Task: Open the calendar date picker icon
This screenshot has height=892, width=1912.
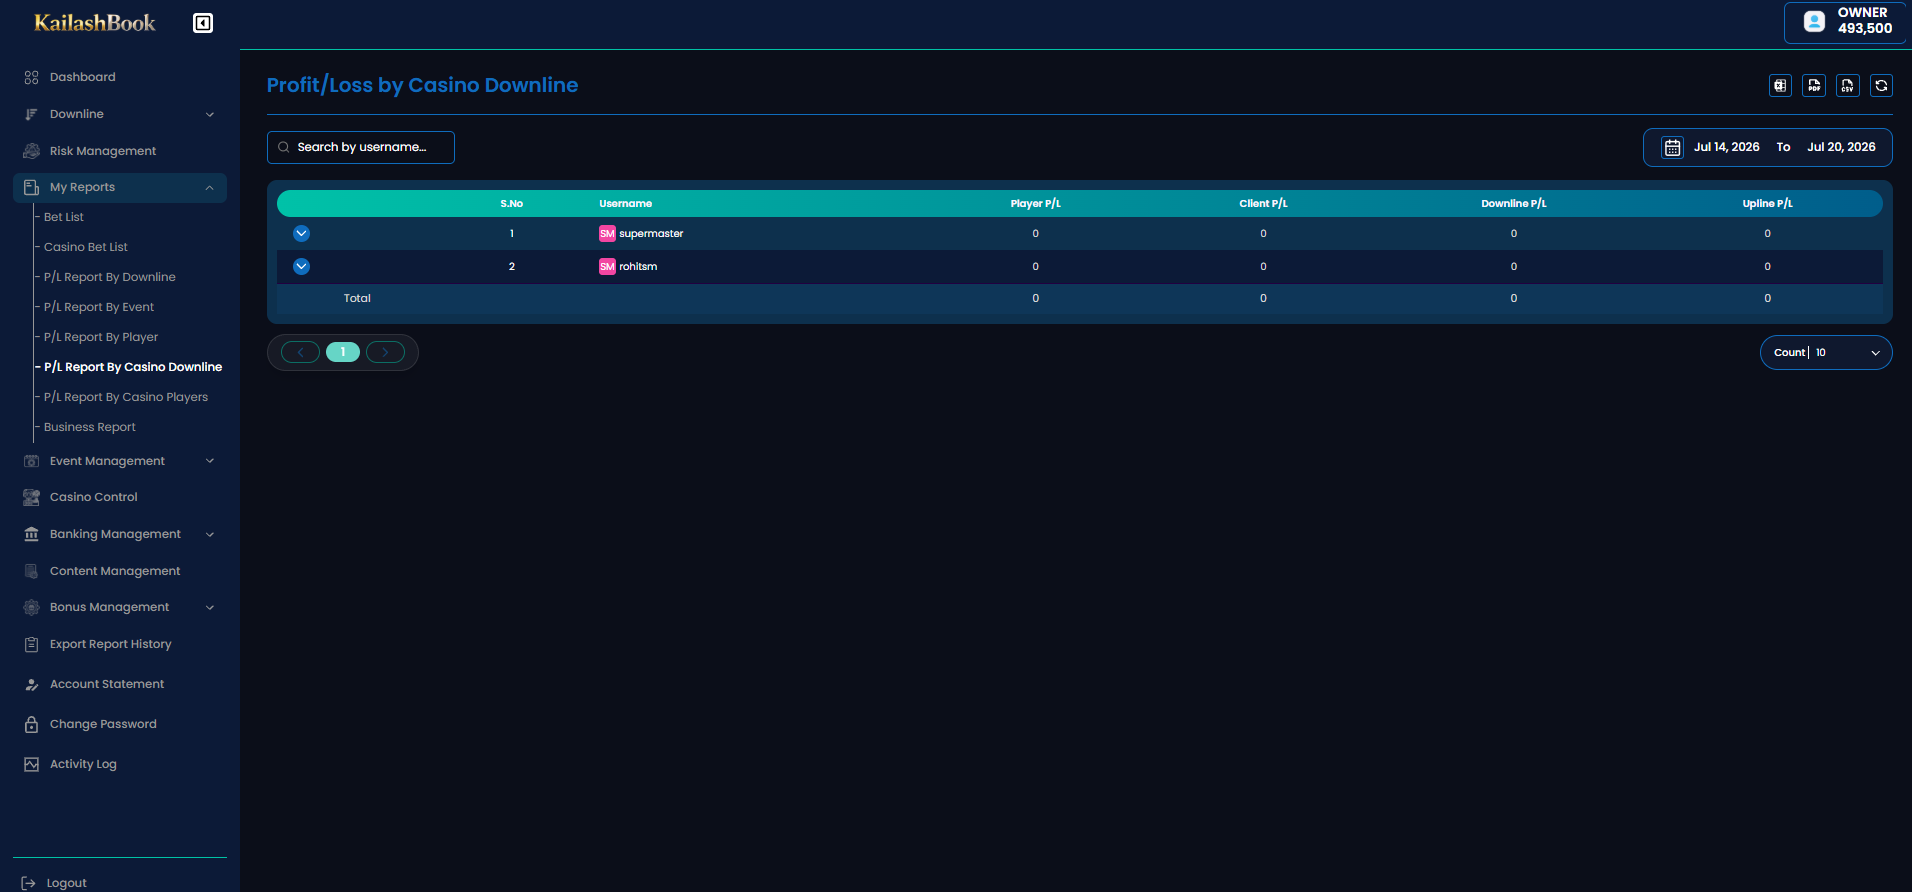Action: point(1672,148)
